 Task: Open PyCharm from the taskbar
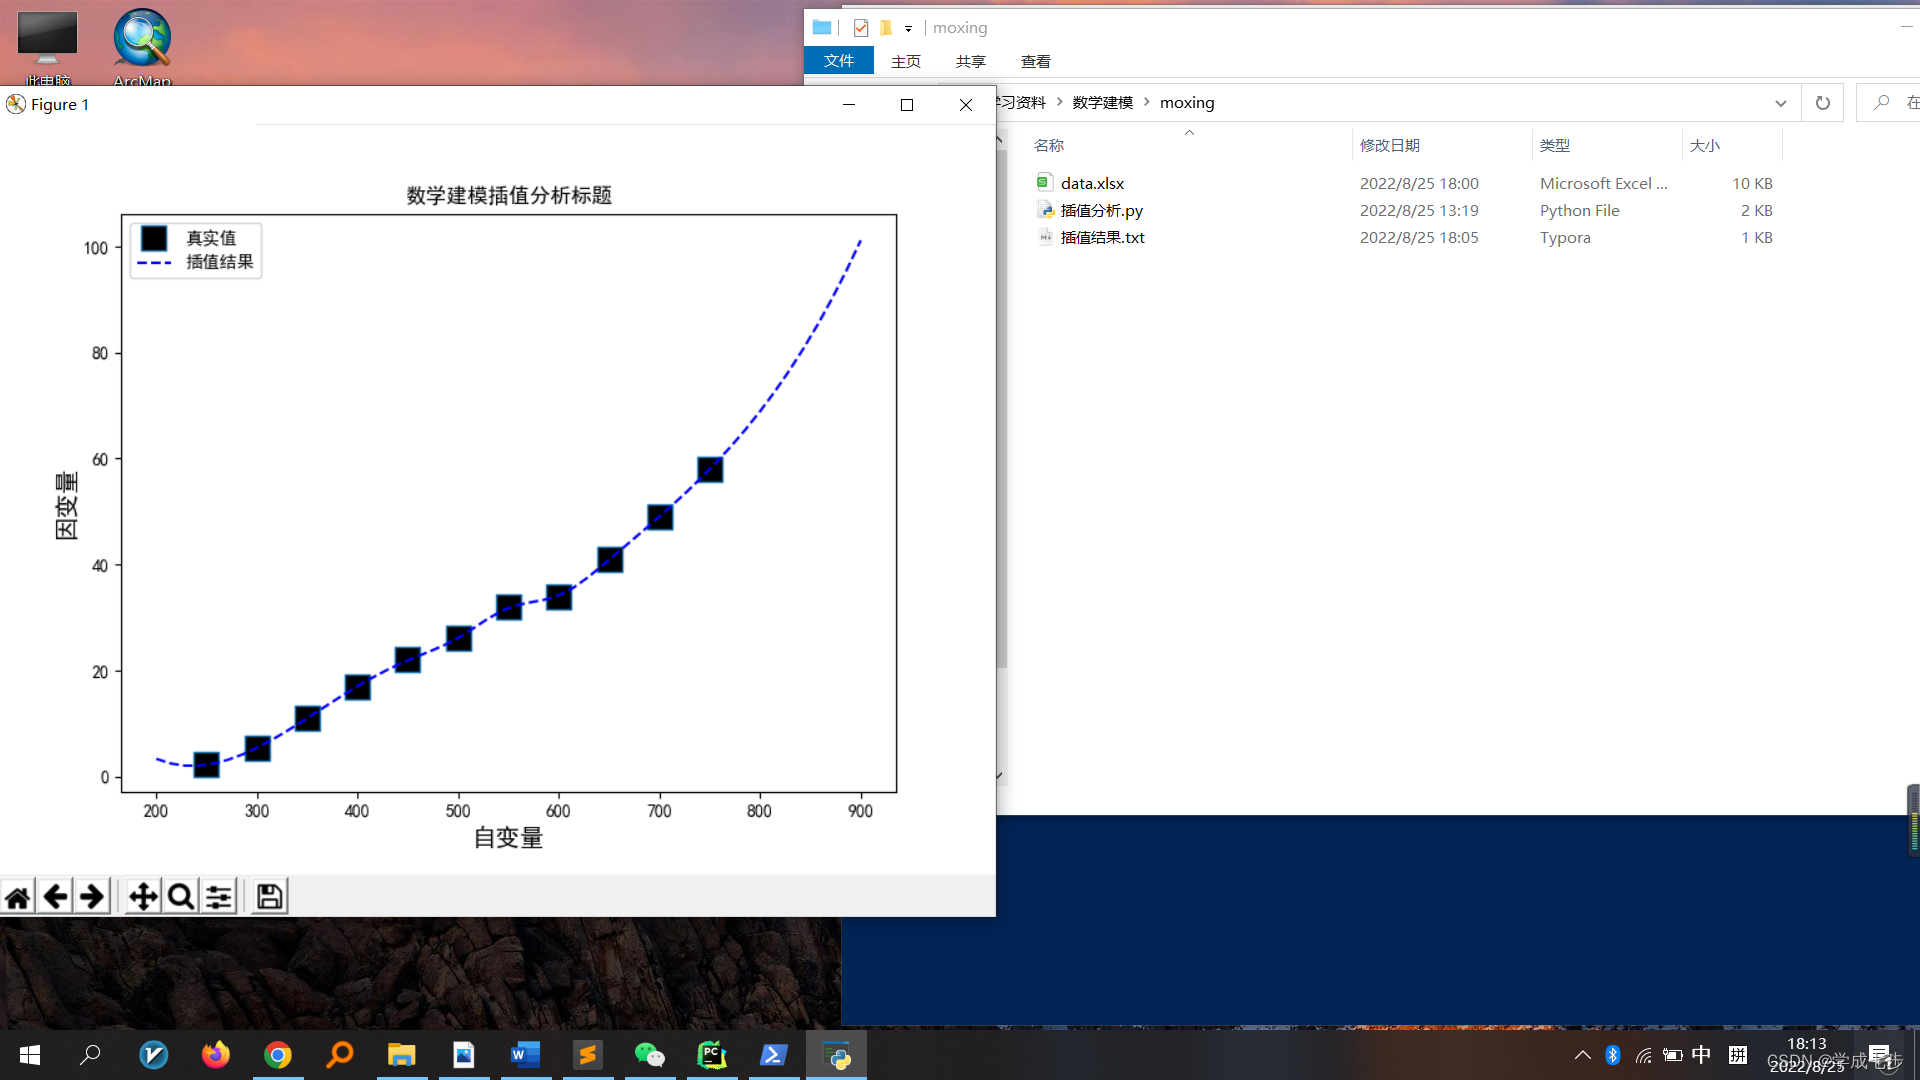(711, 1055)
